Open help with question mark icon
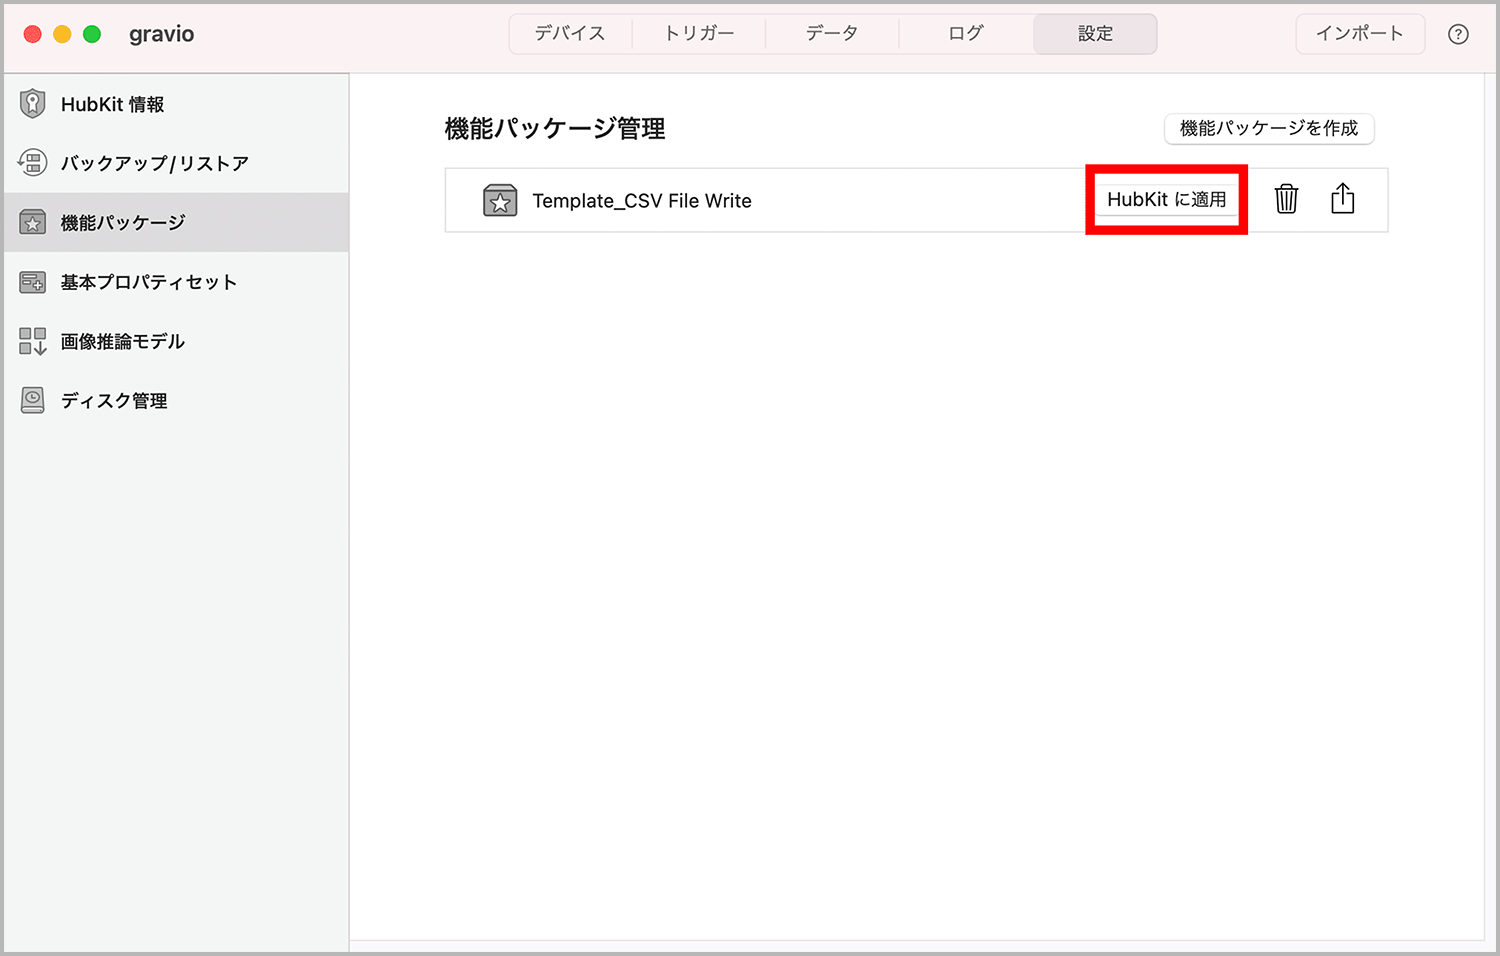Image resolution: width=1500 pixels, height=956 pixels. click(x=1458, y=34)
